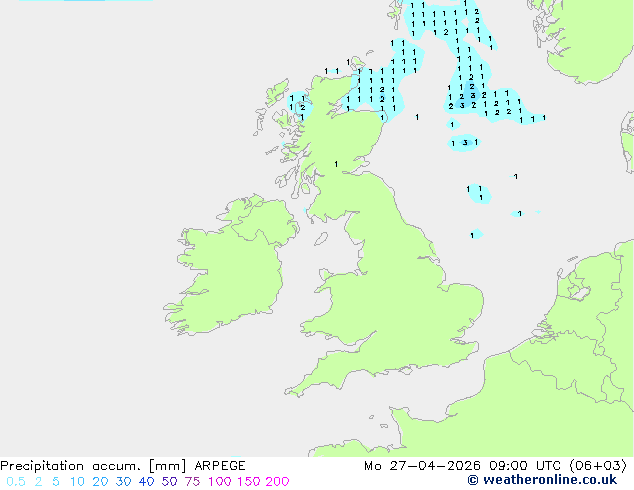Click the 'Precipitation accum.' title text
The height and width of the screenshot is (490, 634).
(71, 466)
